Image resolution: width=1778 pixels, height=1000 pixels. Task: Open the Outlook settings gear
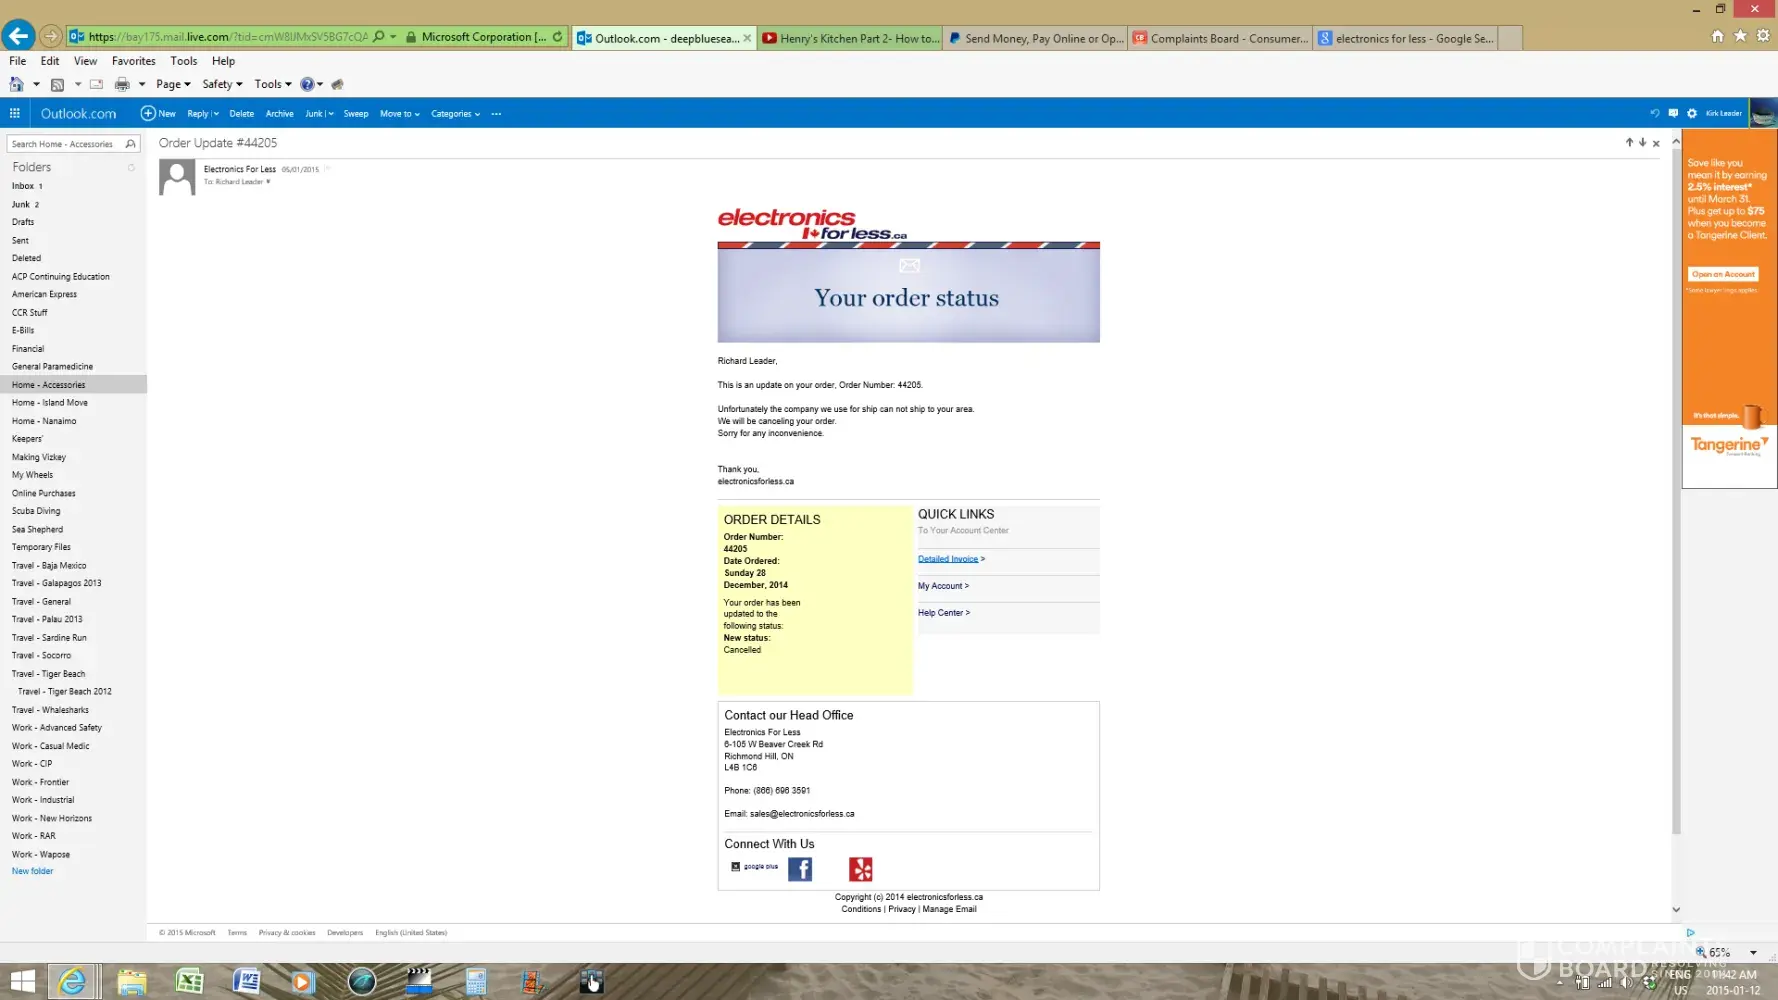[1692, 113]
